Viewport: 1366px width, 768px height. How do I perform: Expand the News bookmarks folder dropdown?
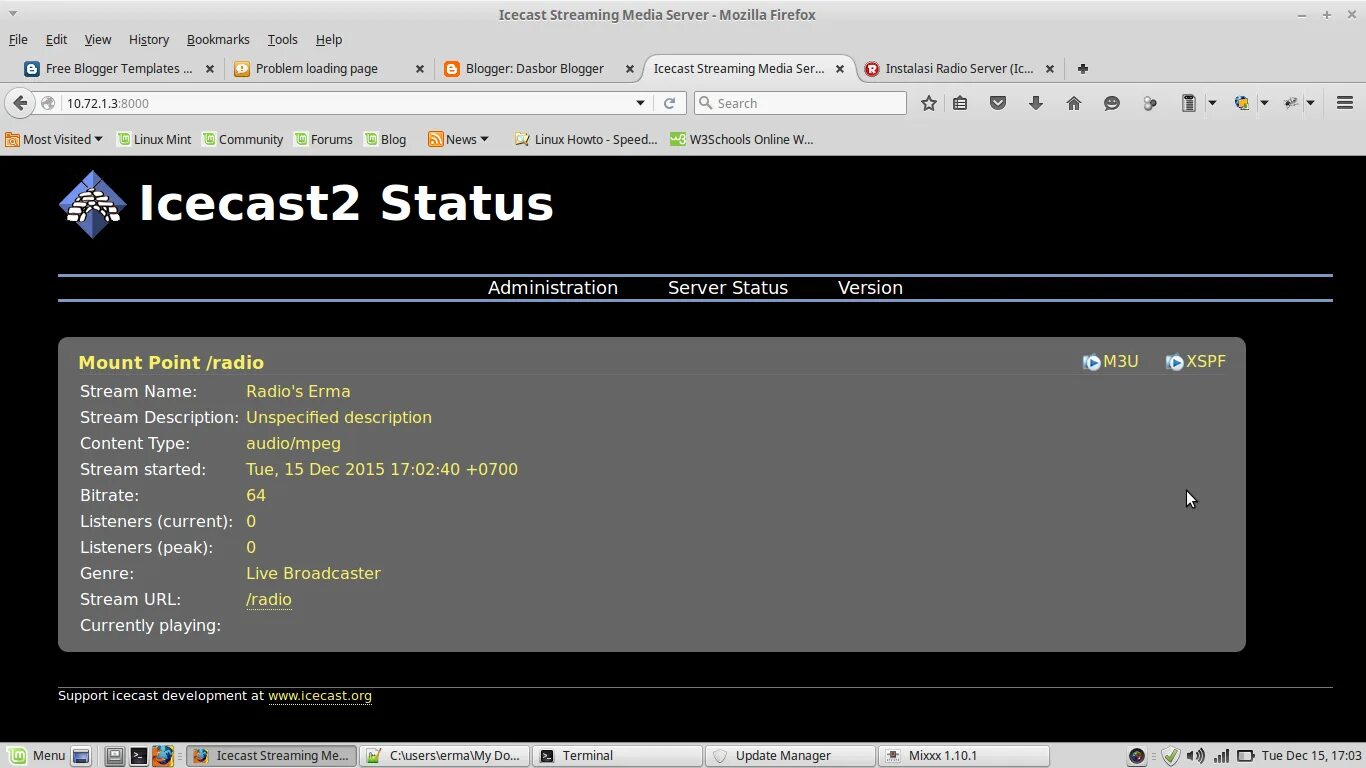pyautogui.click(x=458, y=140)
